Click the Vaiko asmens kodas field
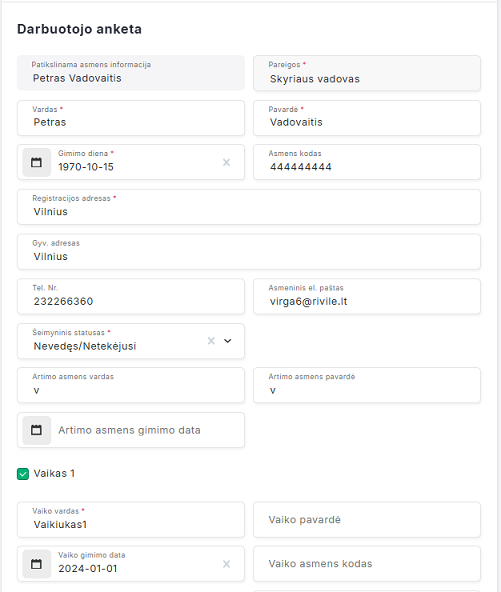 (367, 564)
